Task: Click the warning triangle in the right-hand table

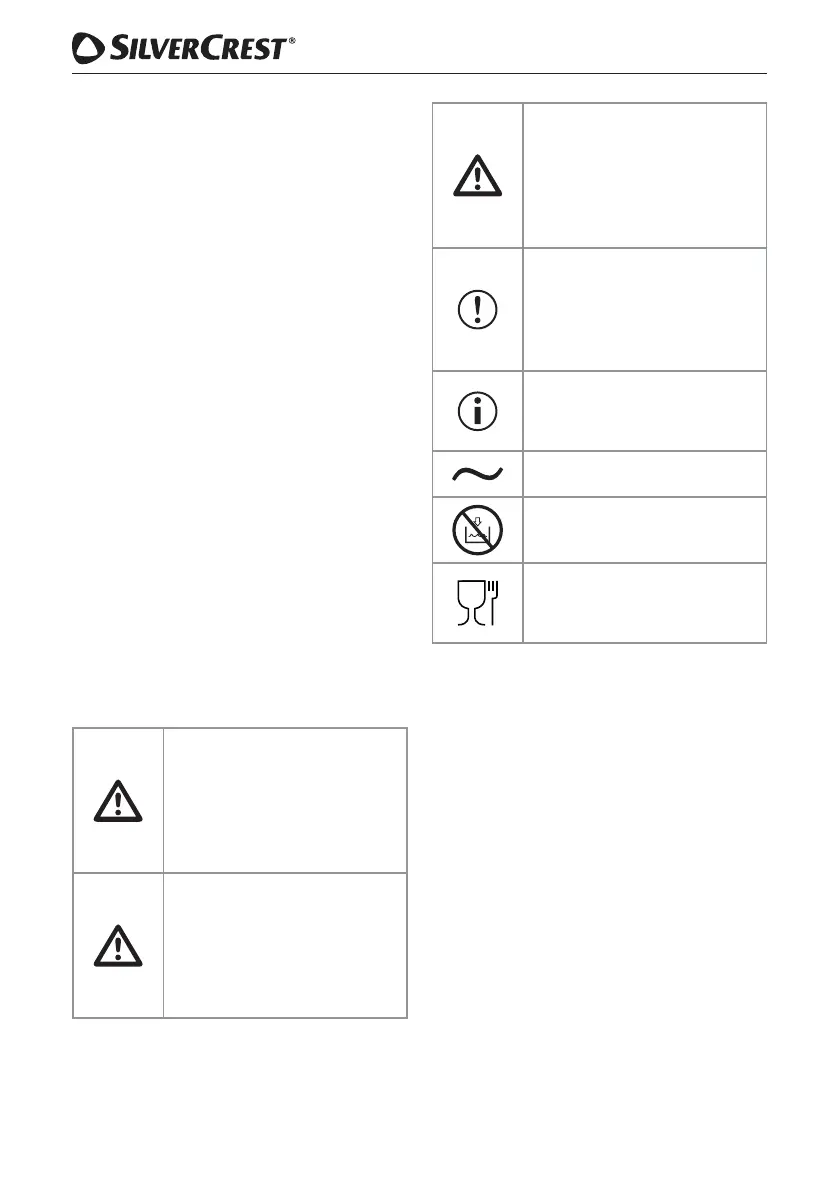Action: pyautogui.click(x=477, y=175)
